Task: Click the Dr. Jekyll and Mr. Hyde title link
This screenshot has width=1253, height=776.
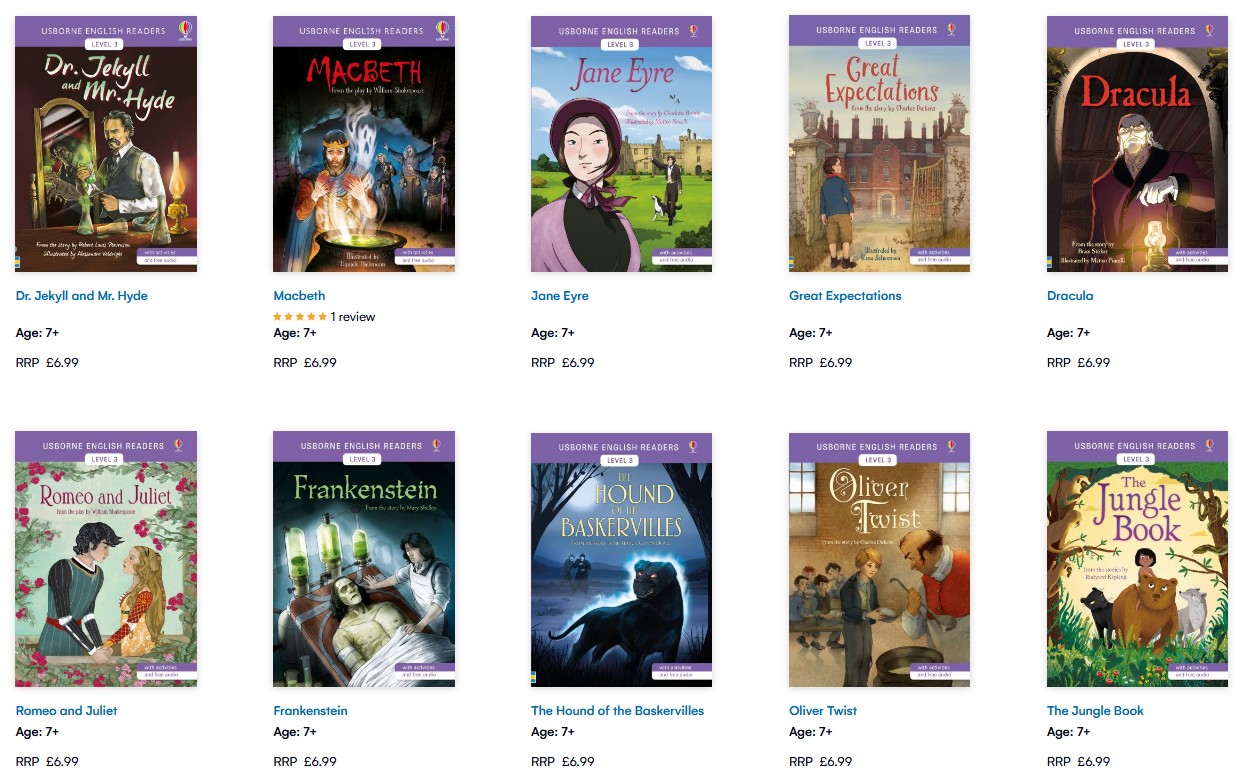Action: 82,296
